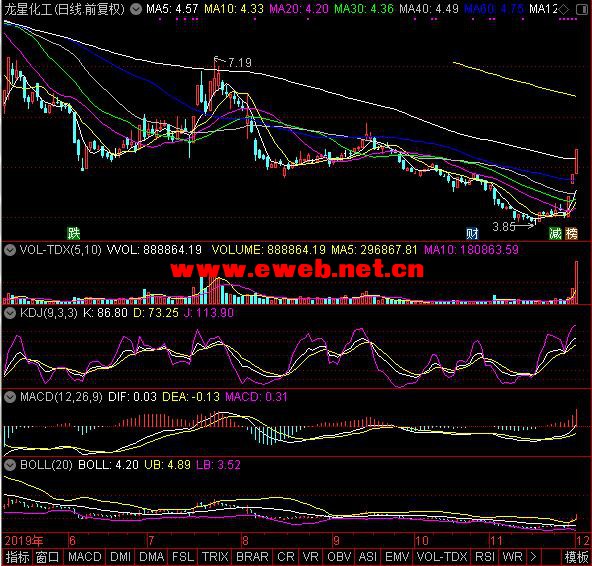The image size is (592, 566).
Task: Click the MA5: 4.57 label
Action: click(x=172, y=9)
